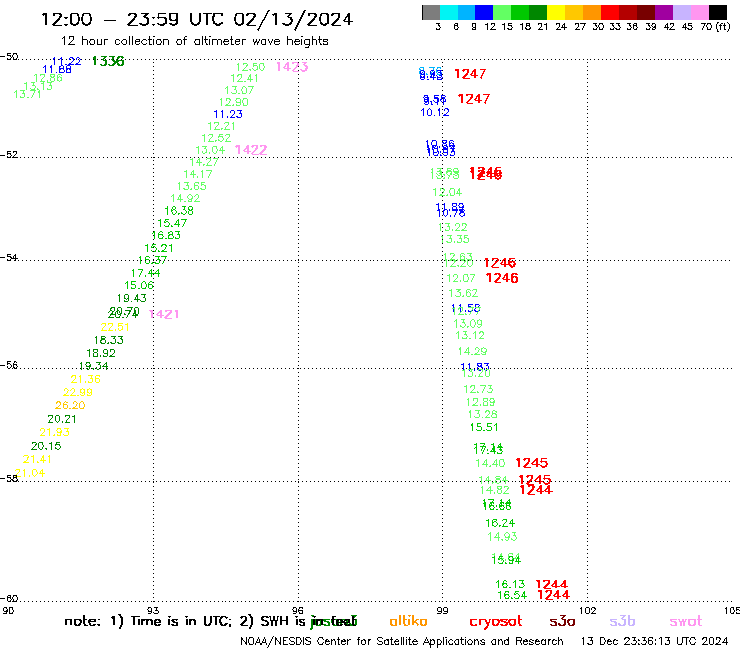Click the wave height value 16.24
740x650 pixels.
[x=500, y=523]
